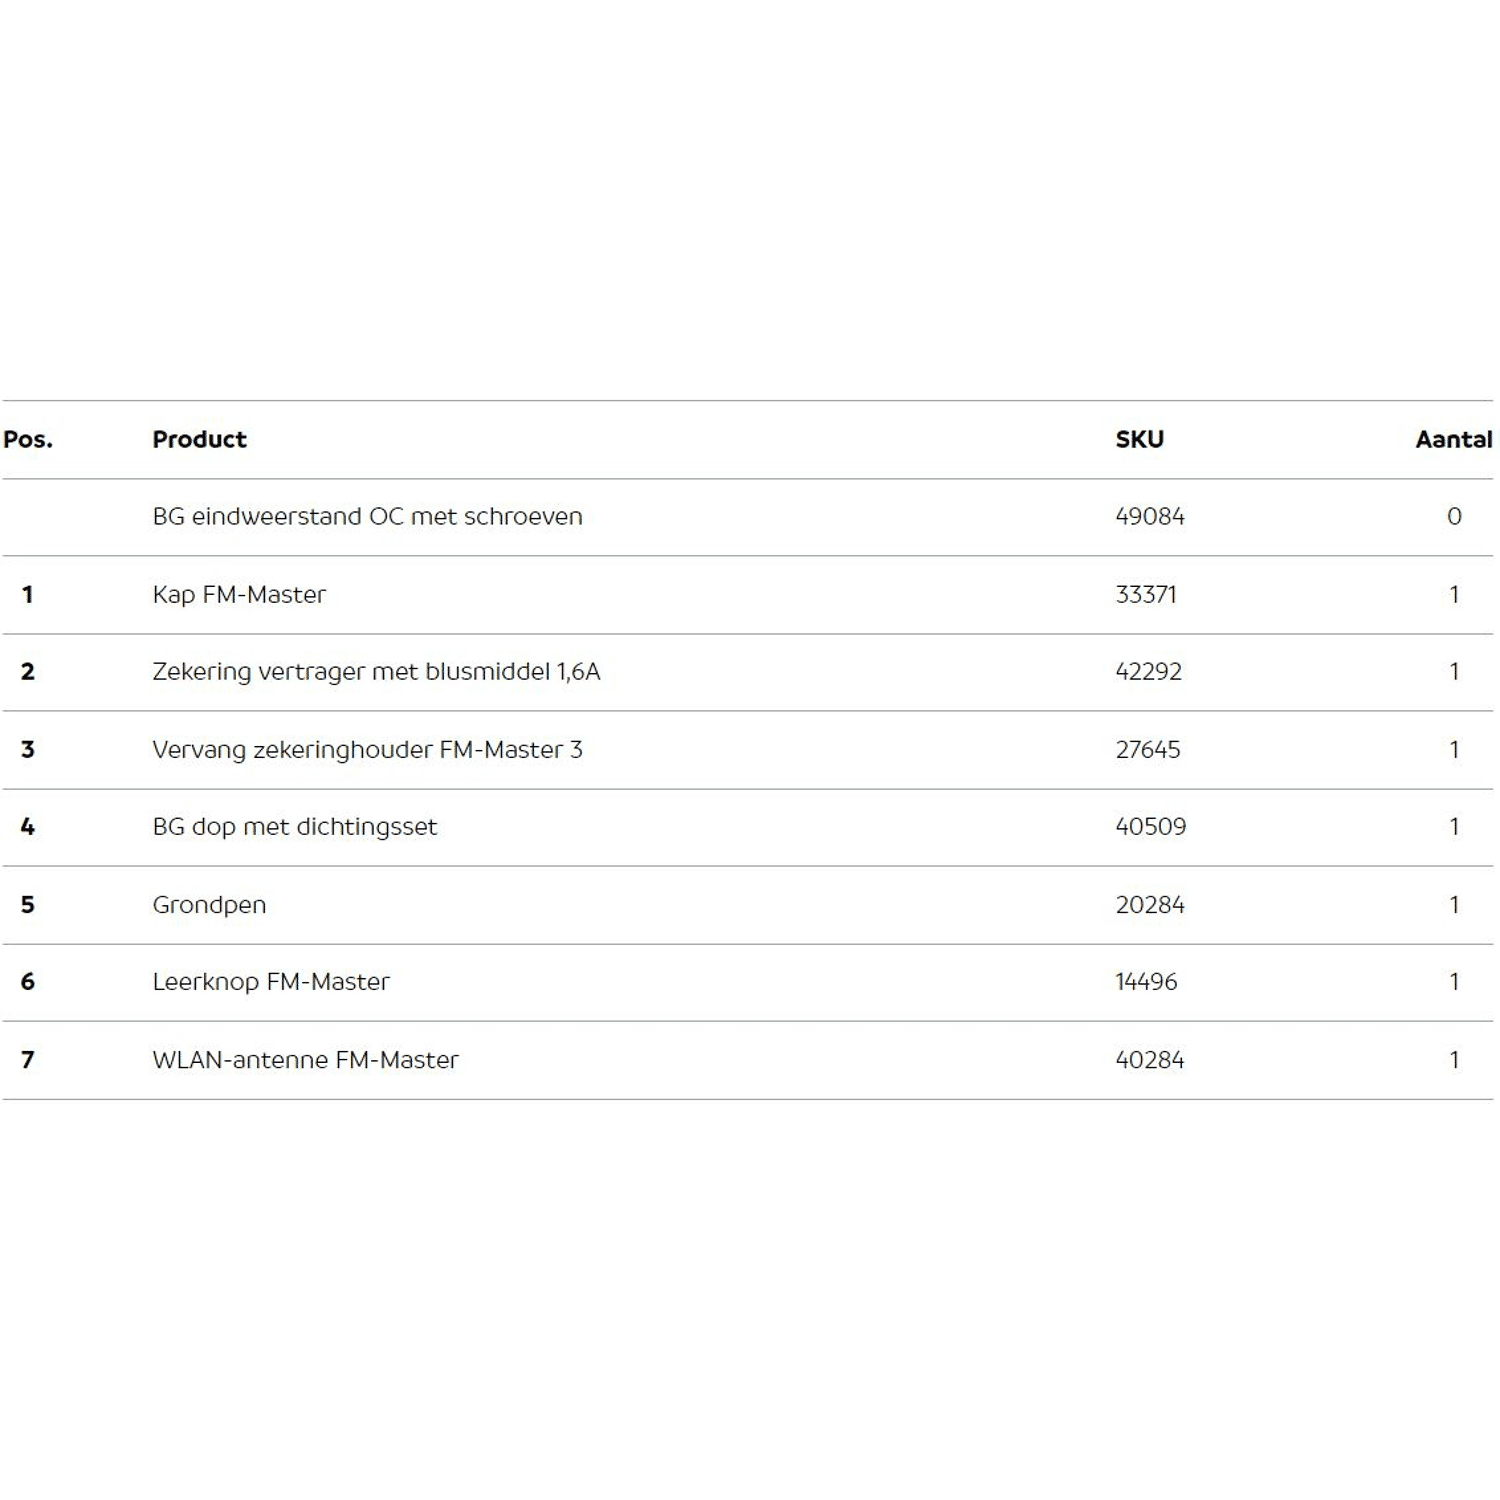Open Zekering vertrager met blusmiddel 1,6A
Screen dimensions: 1500x1500
tap(376, 672)
